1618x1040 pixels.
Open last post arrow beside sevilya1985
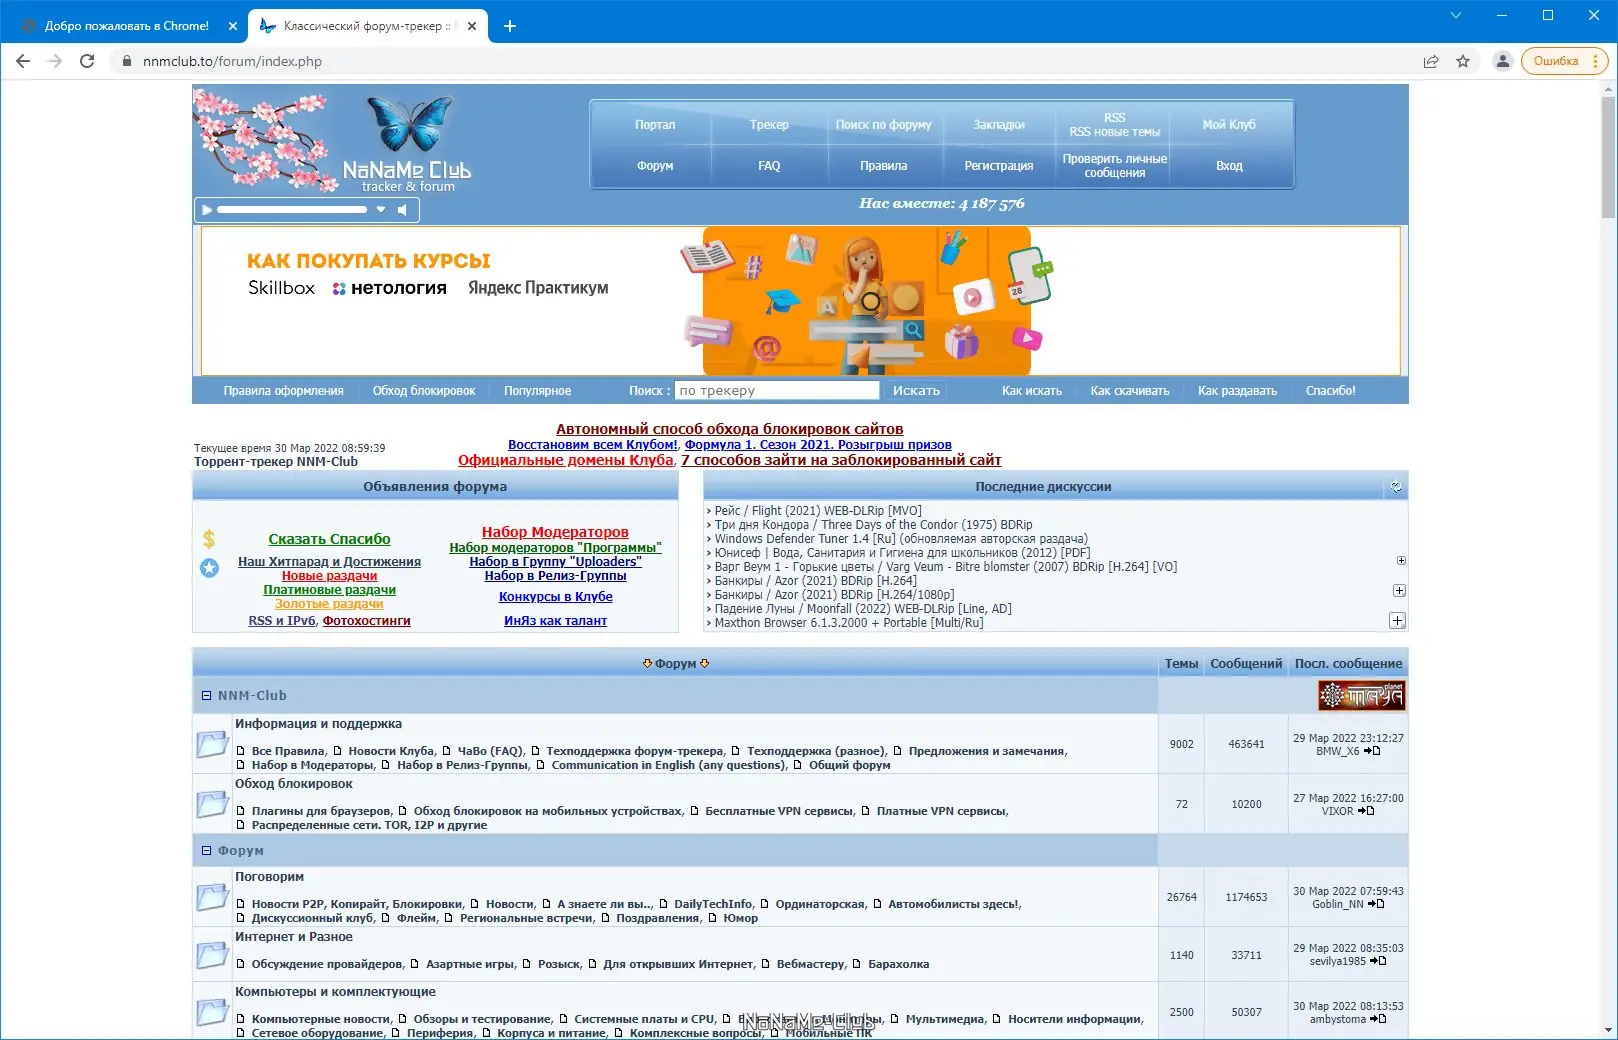point(1378,961)
